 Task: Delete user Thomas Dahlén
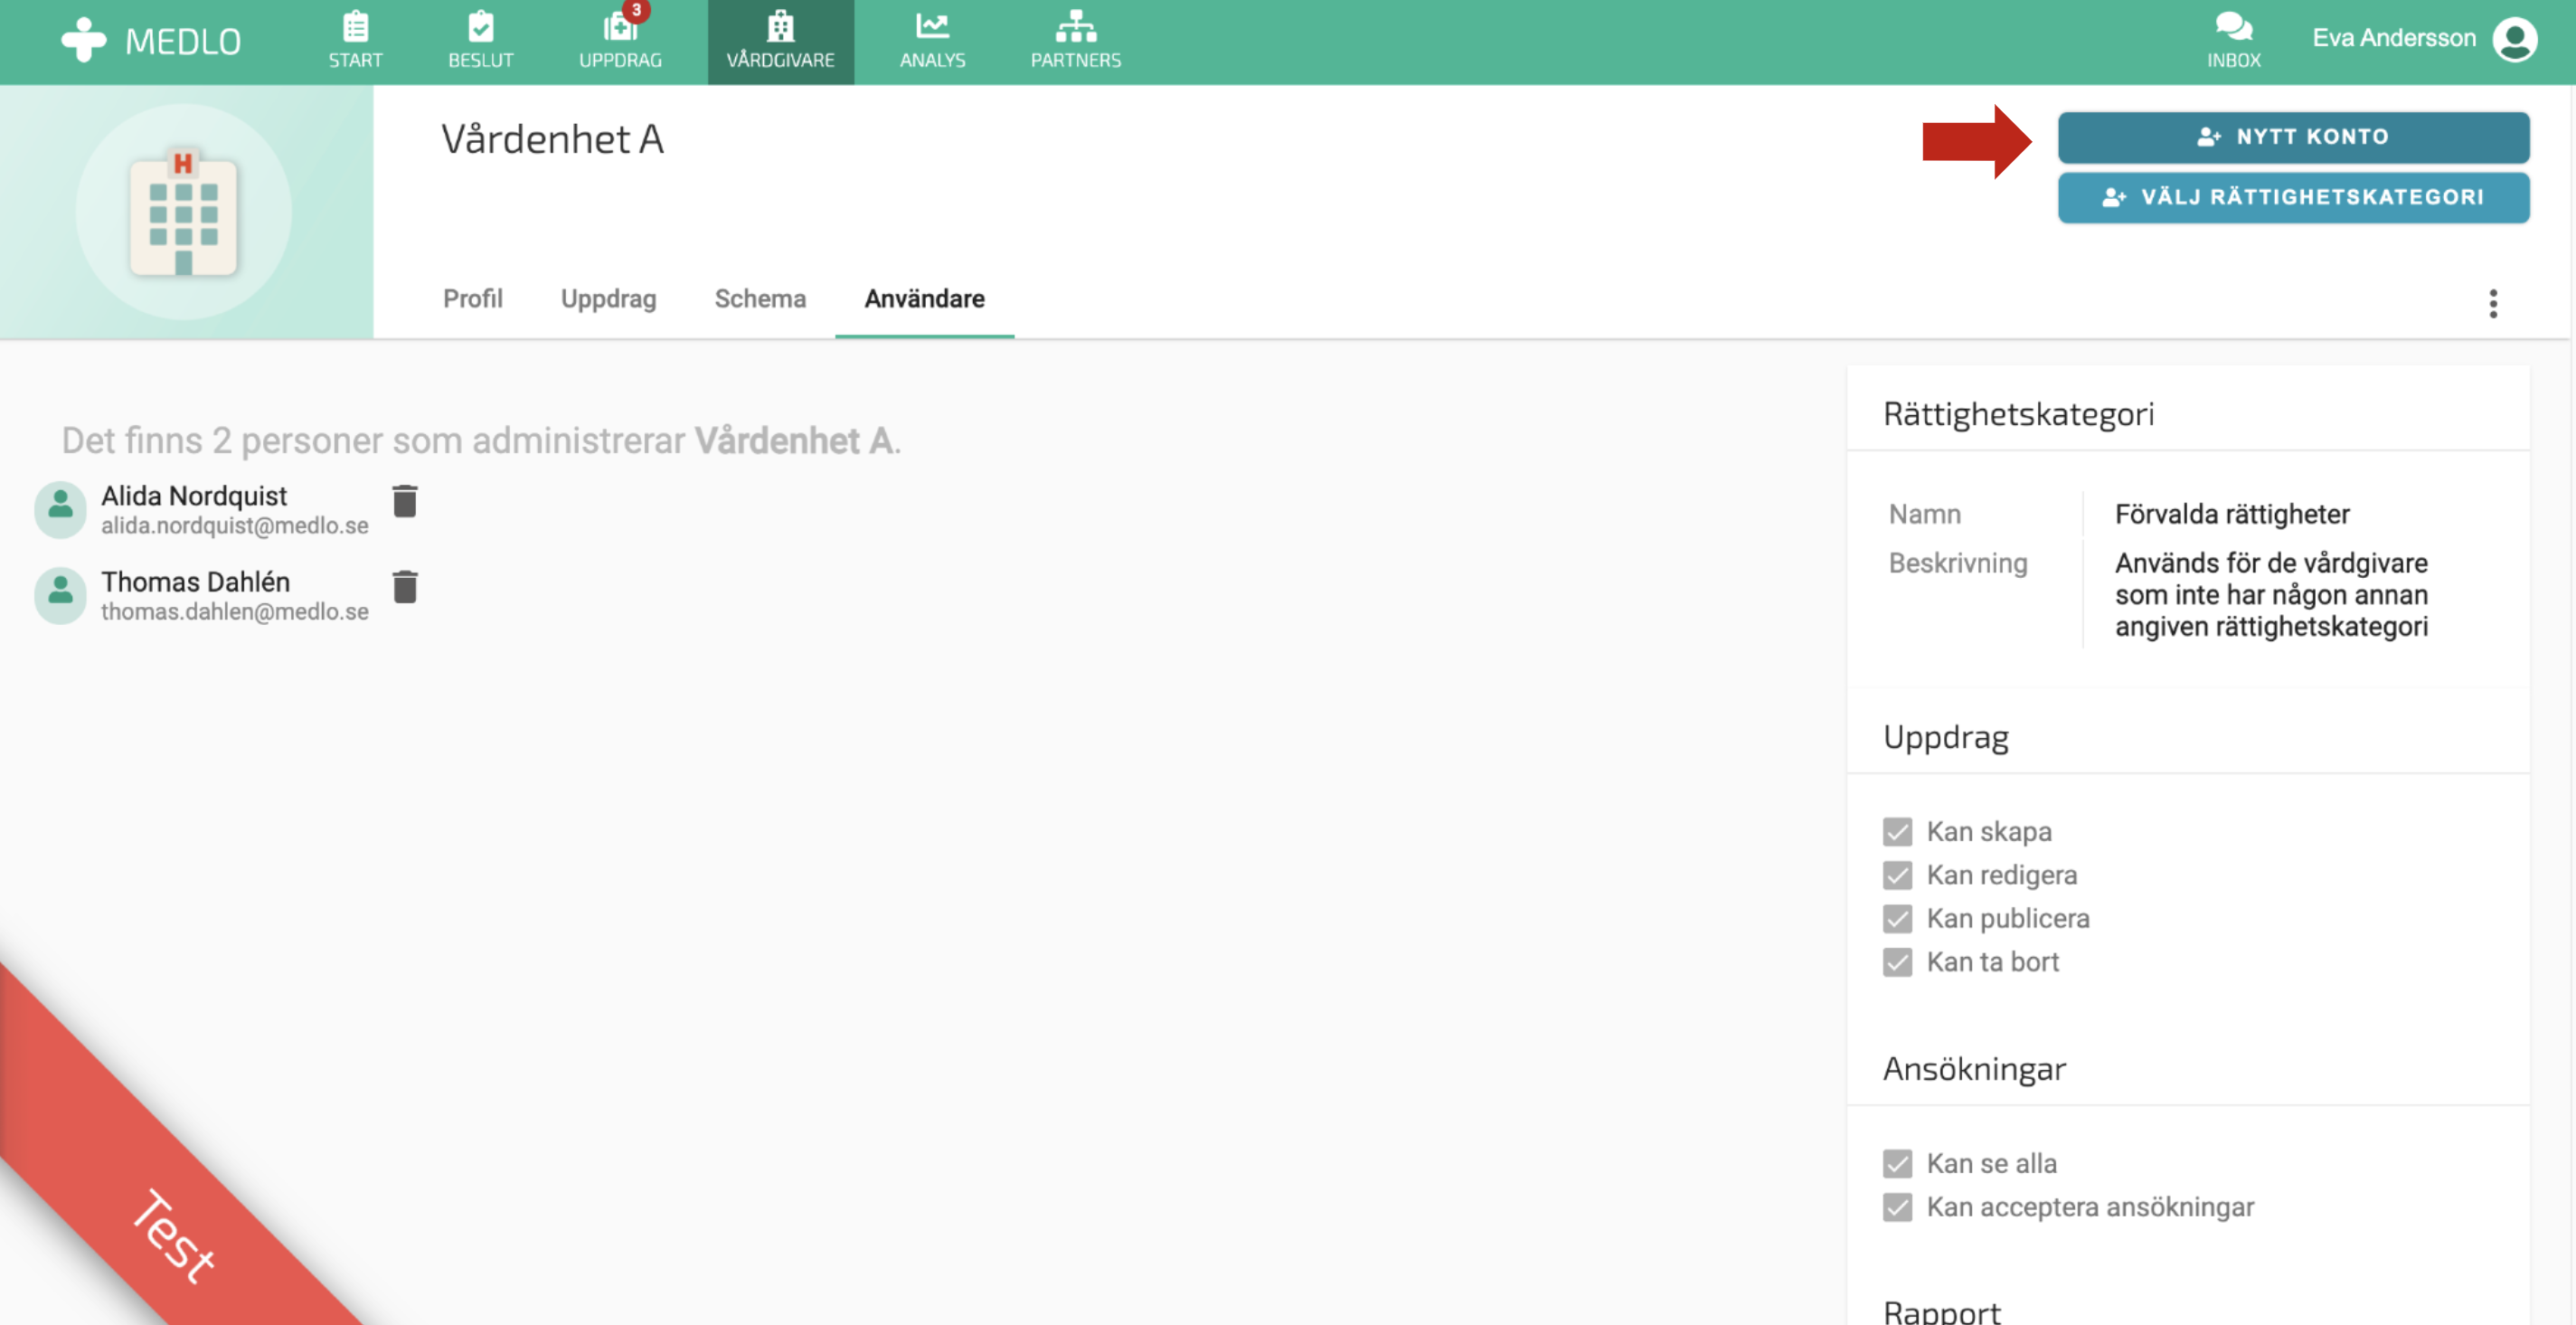tap(404, 587)
